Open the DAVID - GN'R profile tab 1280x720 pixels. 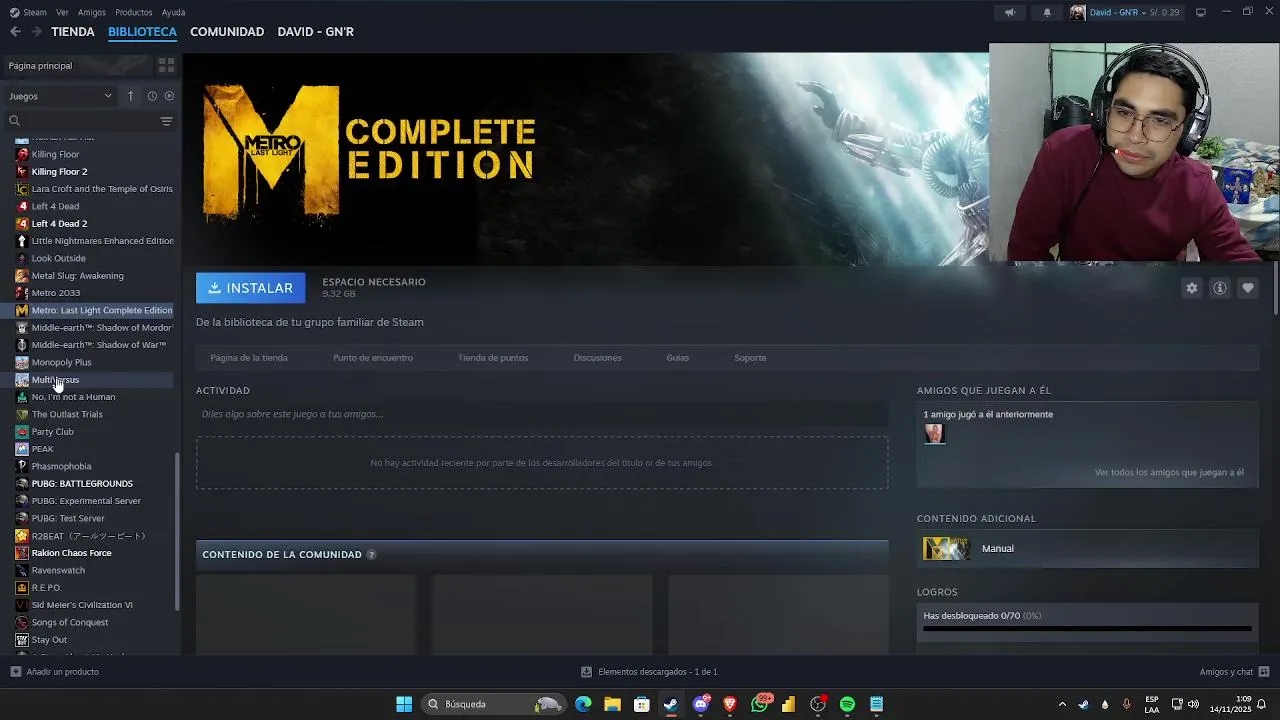pos(316,32)
